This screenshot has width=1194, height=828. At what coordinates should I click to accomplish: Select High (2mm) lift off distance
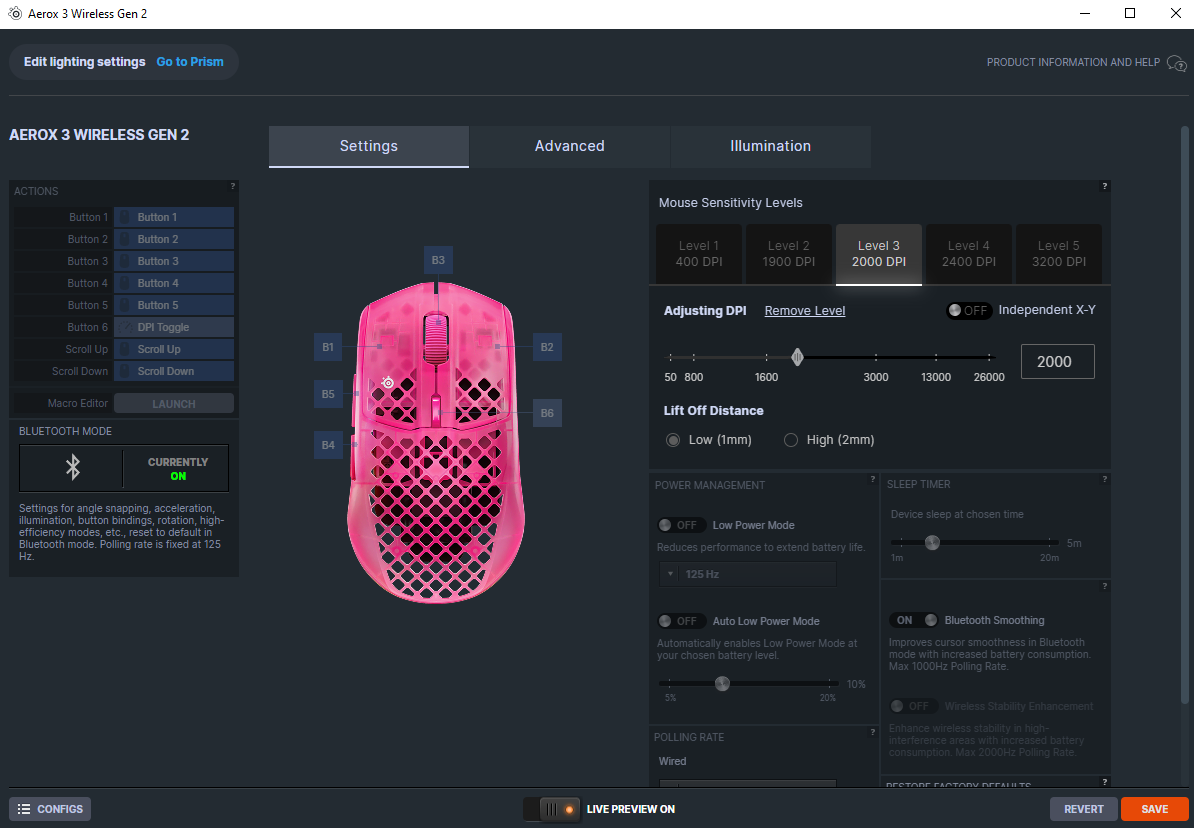[x=791, y=440]
